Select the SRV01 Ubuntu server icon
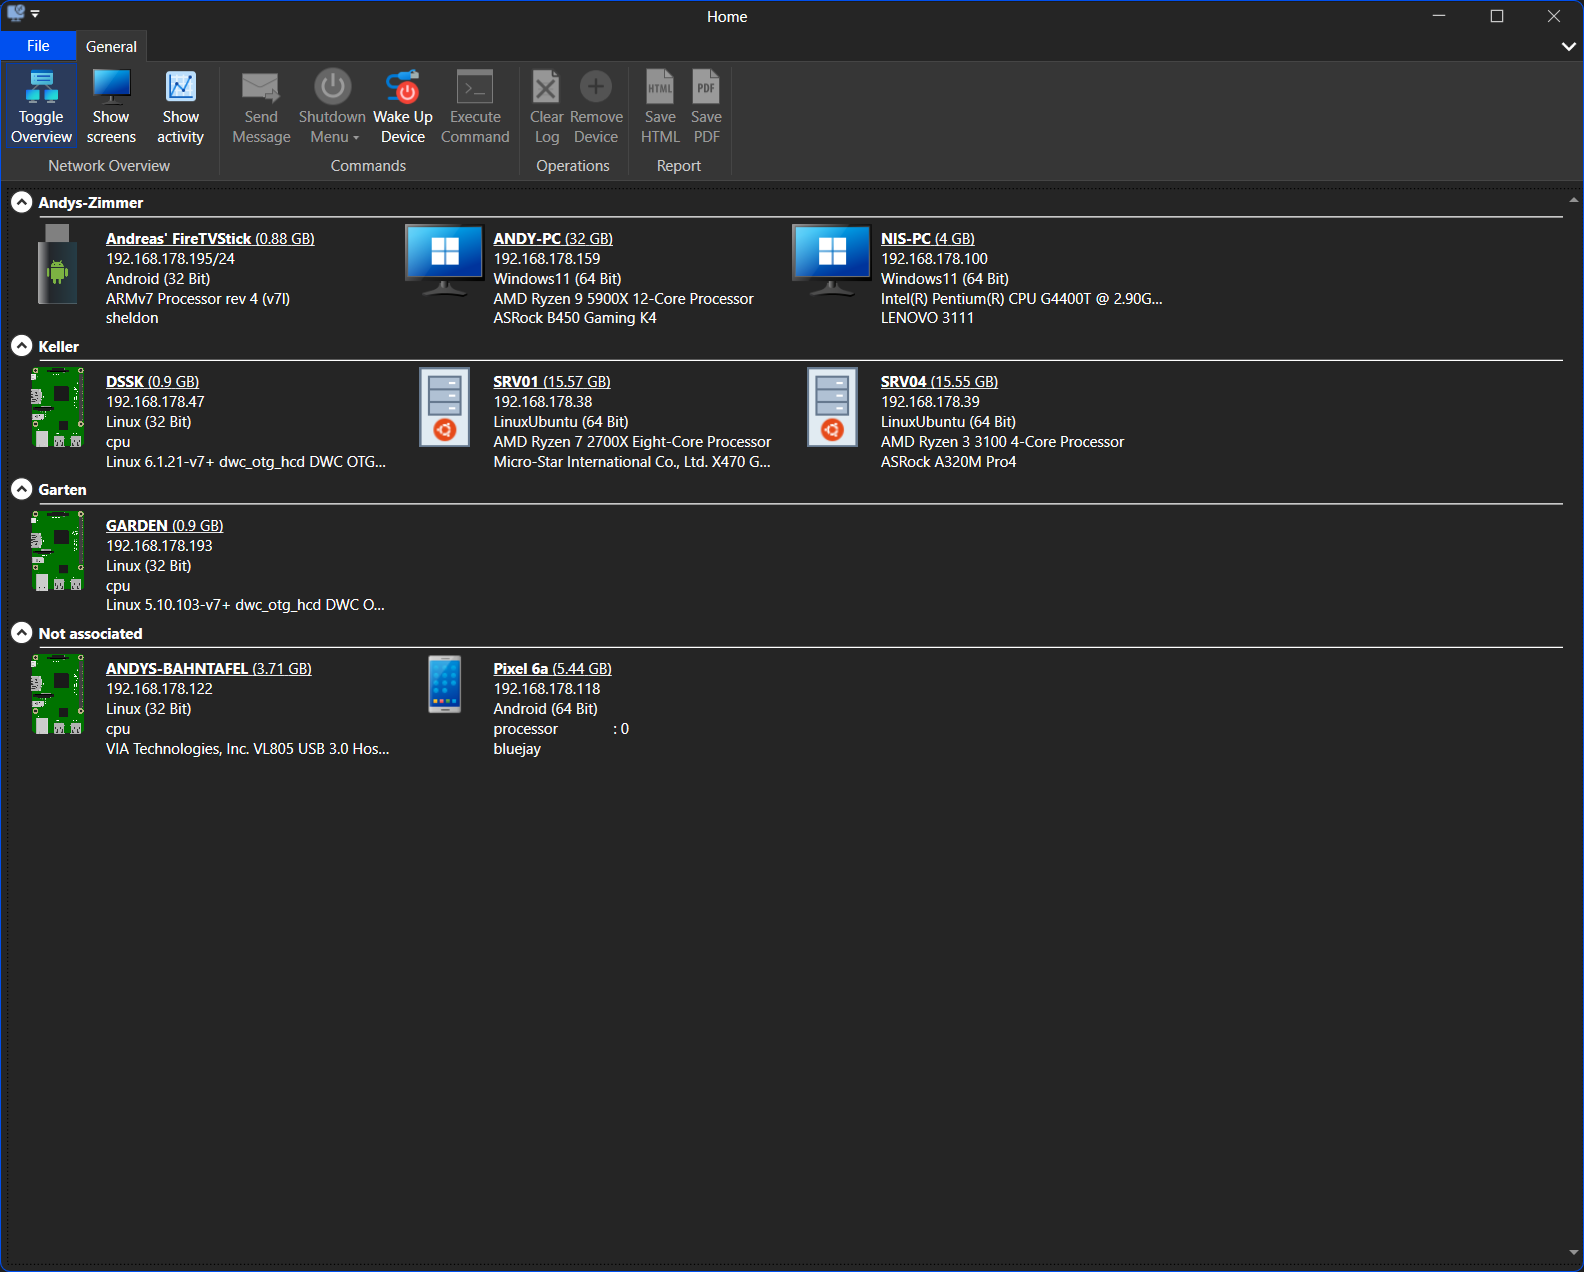1584x1272 pixels. coord(445,407)
